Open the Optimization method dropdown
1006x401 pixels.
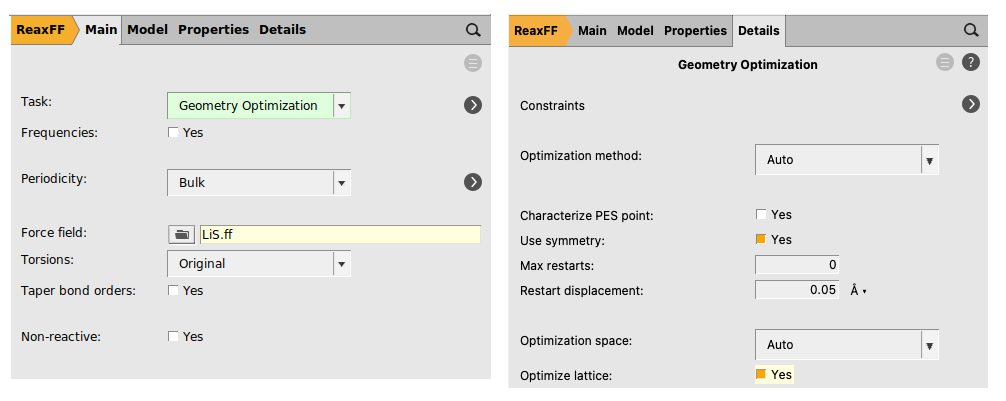847,160
